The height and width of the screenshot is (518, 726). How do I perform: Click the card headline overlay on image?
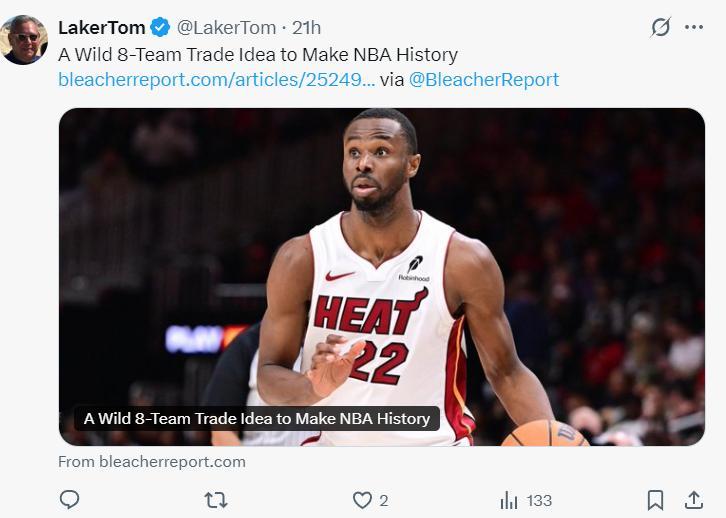[256, 418]
